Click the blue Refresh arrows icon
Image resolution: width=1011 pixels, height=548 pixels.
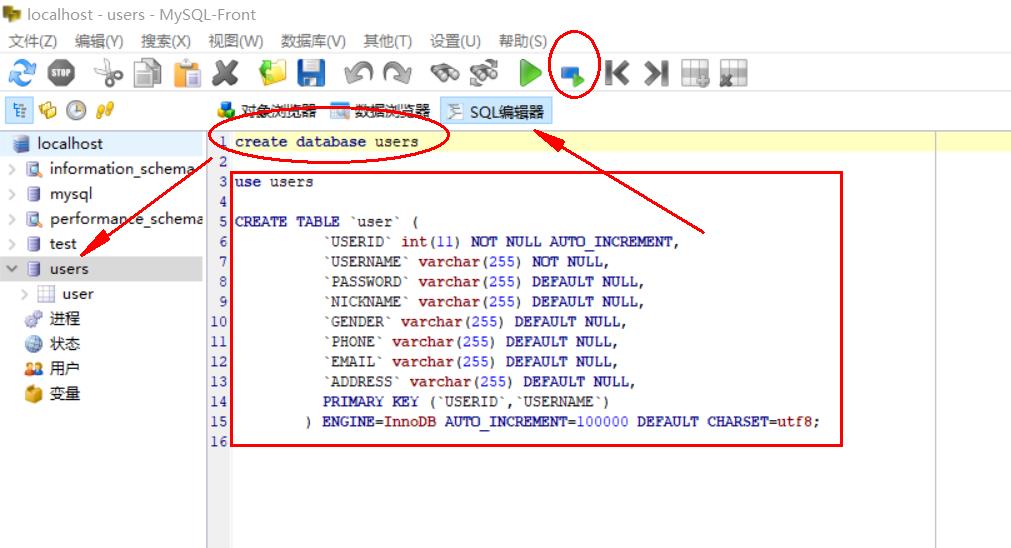pyautogui.click(x=22, y=73)
